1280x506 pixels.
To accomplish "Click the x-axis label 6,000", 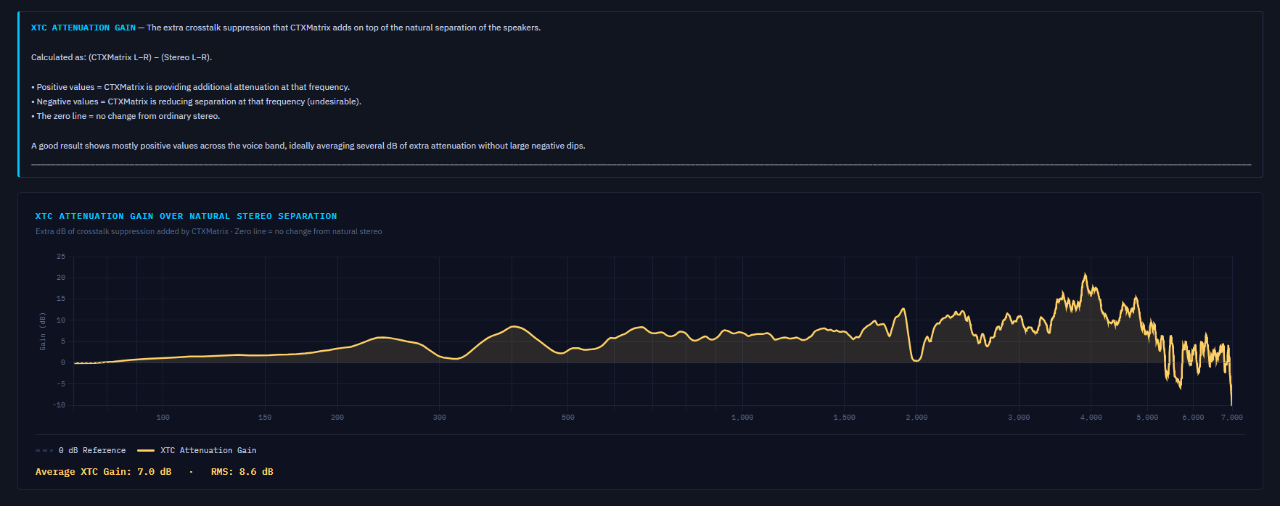I will pyautogui.click(x=1192, y=416).
